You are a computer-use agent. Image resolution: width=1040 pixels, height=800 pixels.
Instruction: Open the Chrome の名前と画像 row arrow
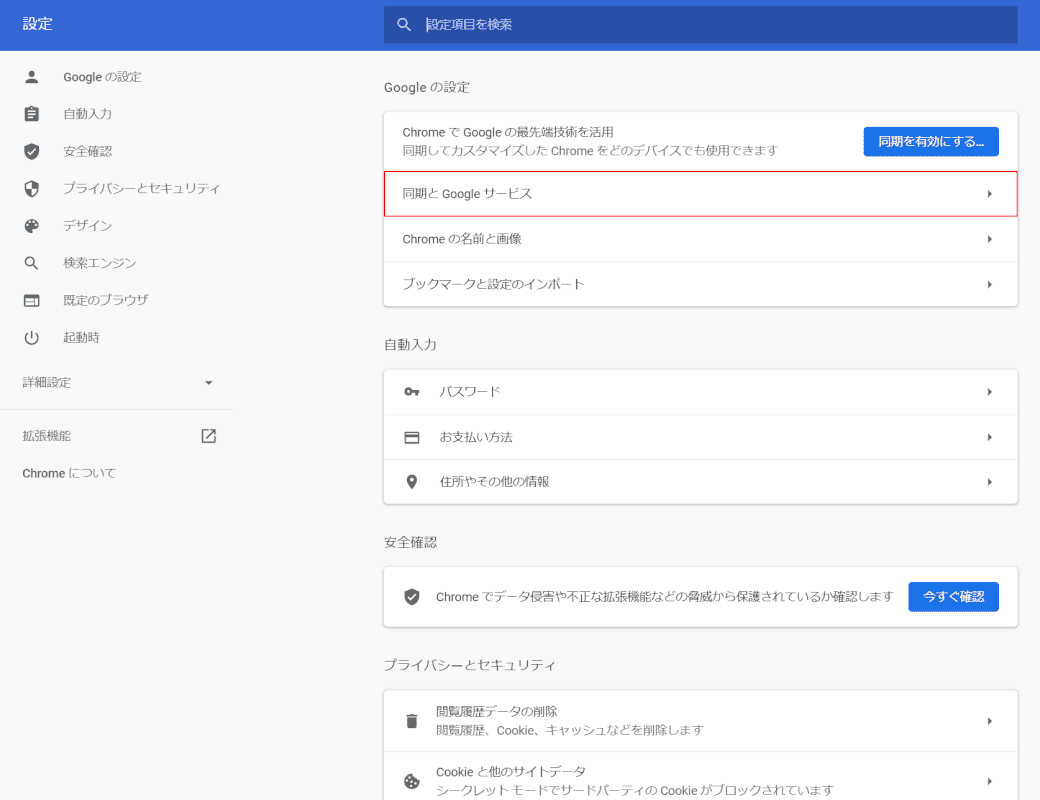click(989, 239)
